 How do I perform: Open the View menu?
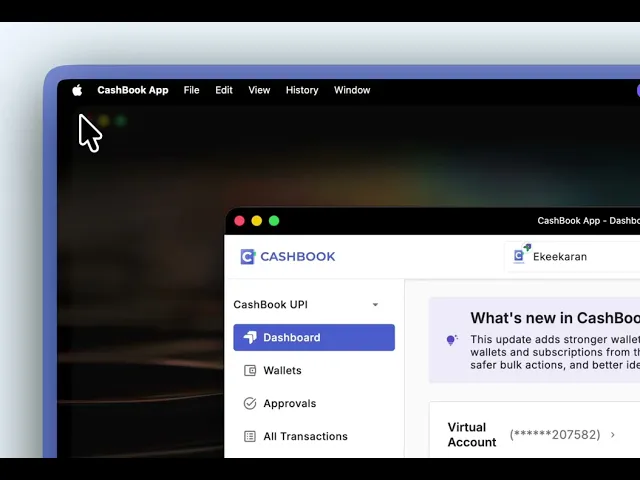(x=259, y=90)
